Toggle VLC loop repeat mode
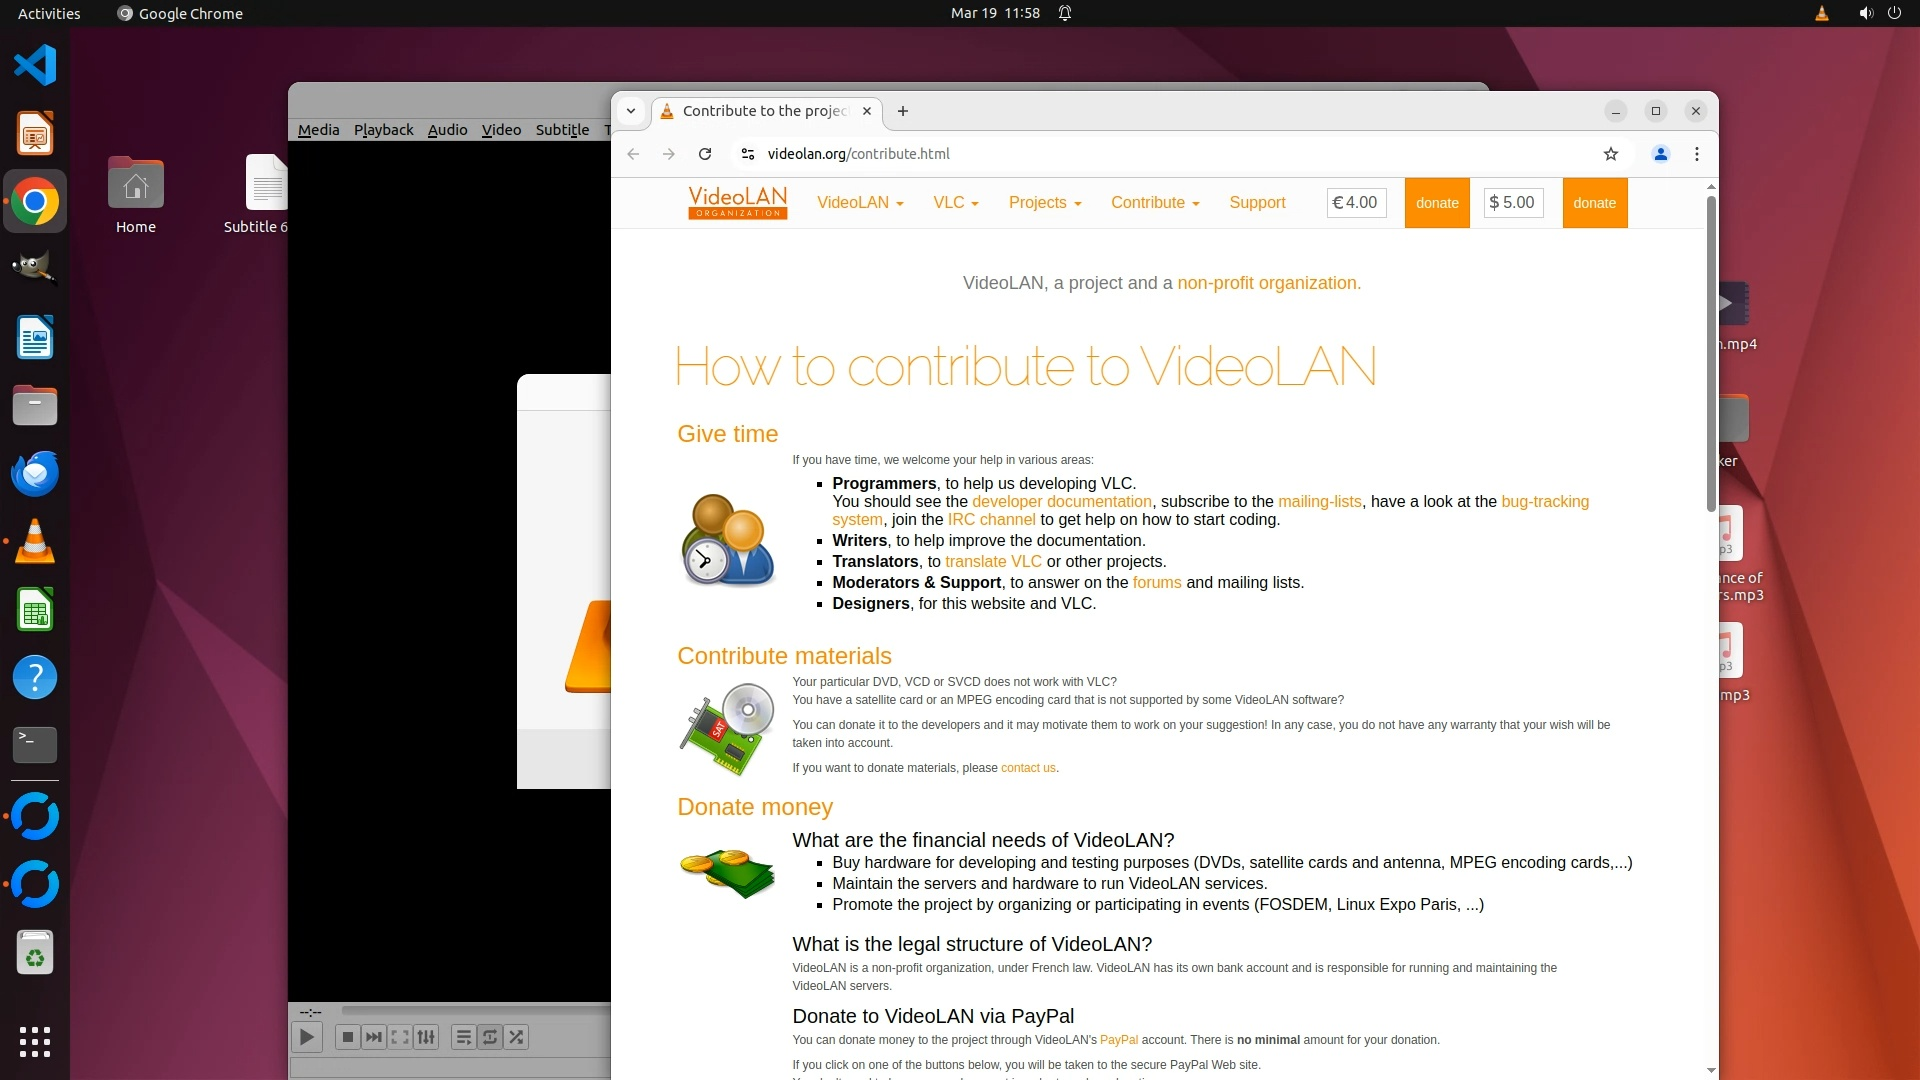The height and width of the screenshot is (1080, 1920). coord(490,1037)
